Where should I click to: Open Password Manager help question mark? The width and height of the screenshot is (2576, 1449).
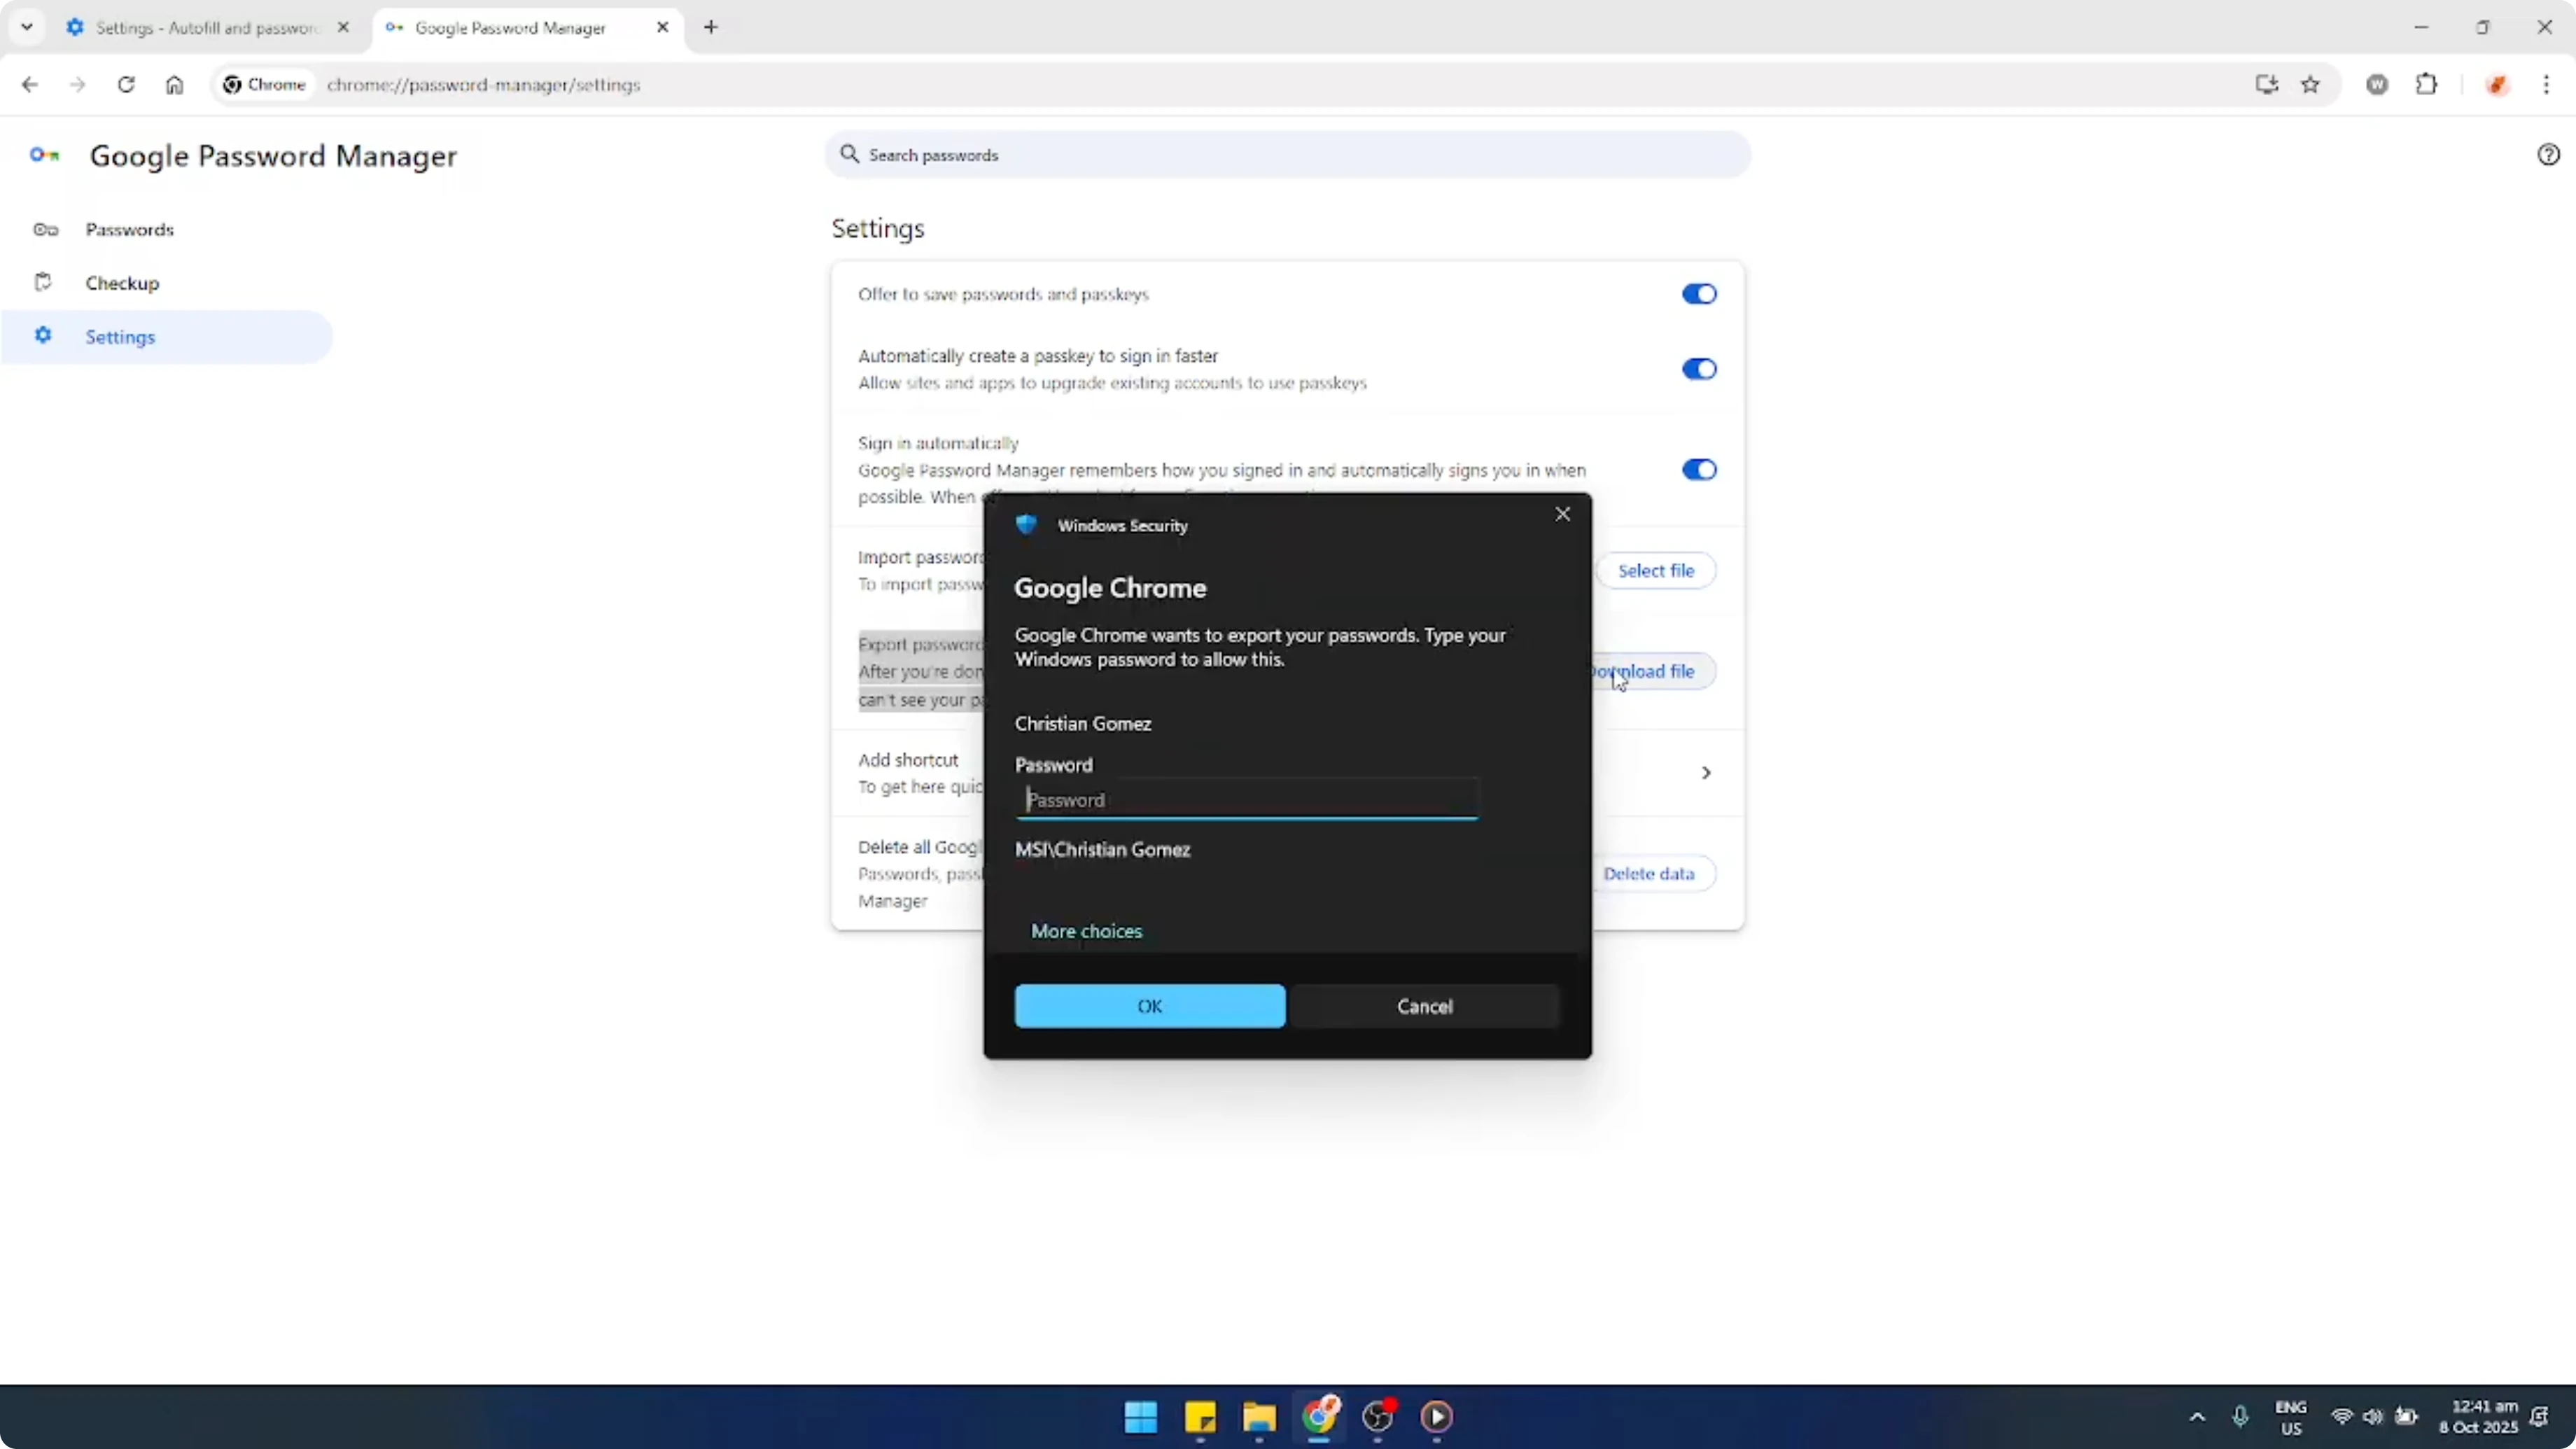2549,154
